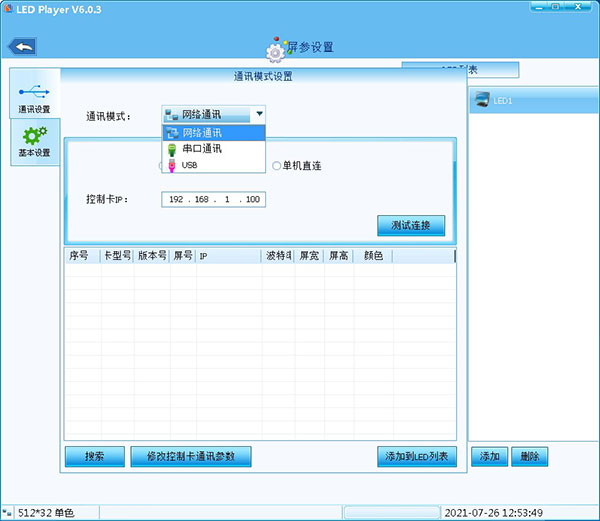Expand the 通讯模式 combo box arrow

tap(258, 115)
